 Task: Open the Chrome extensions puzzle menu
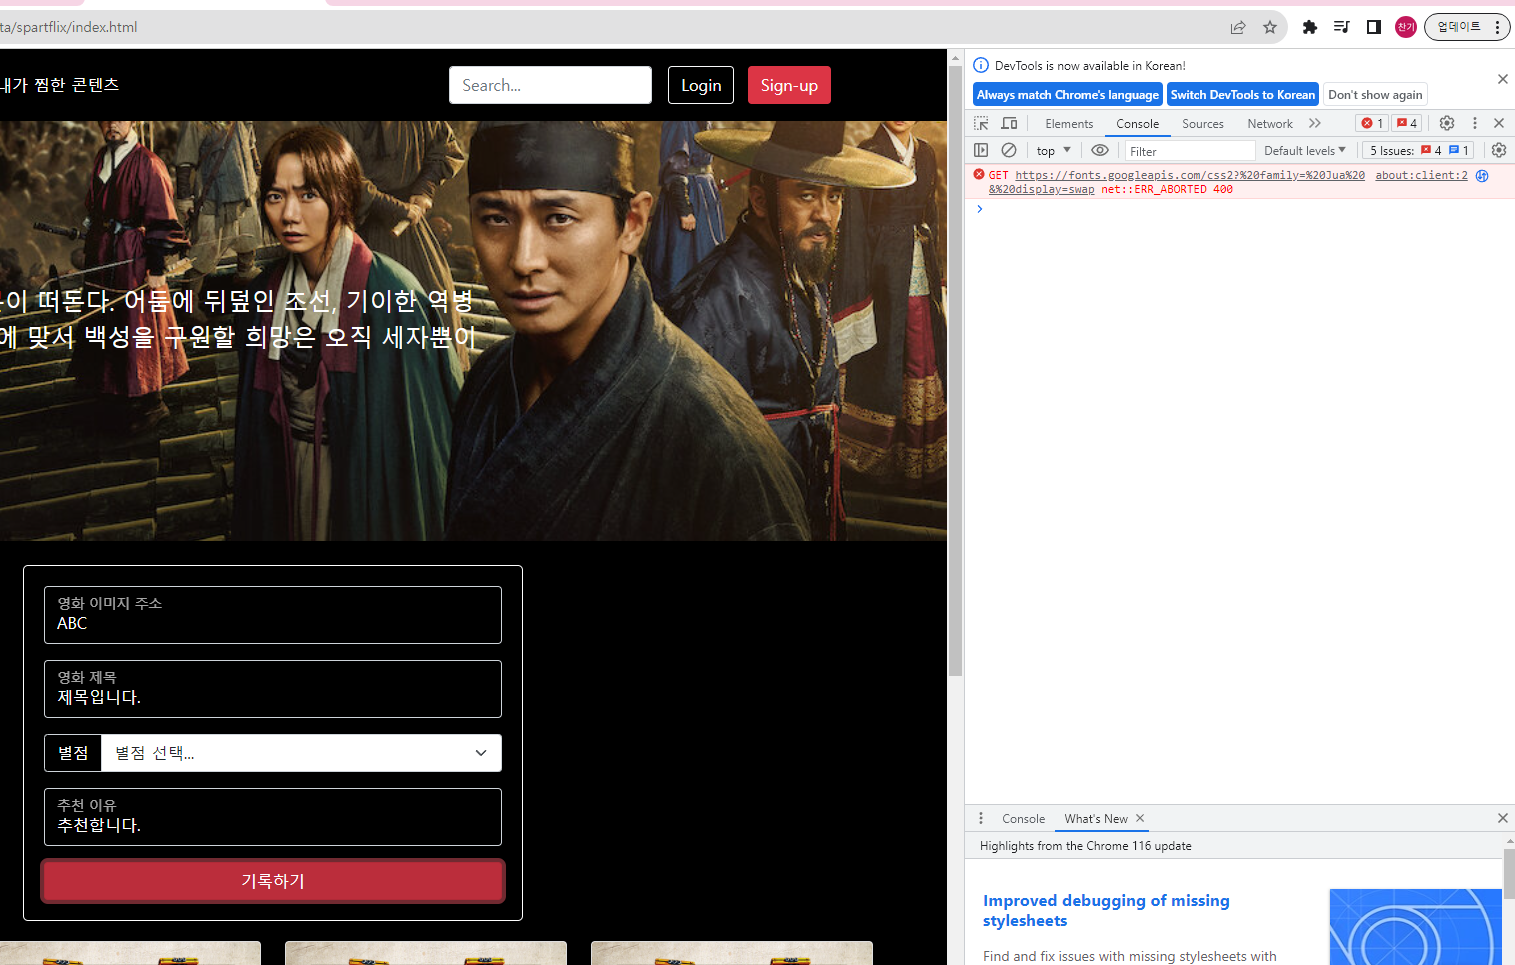[1310, 27]
